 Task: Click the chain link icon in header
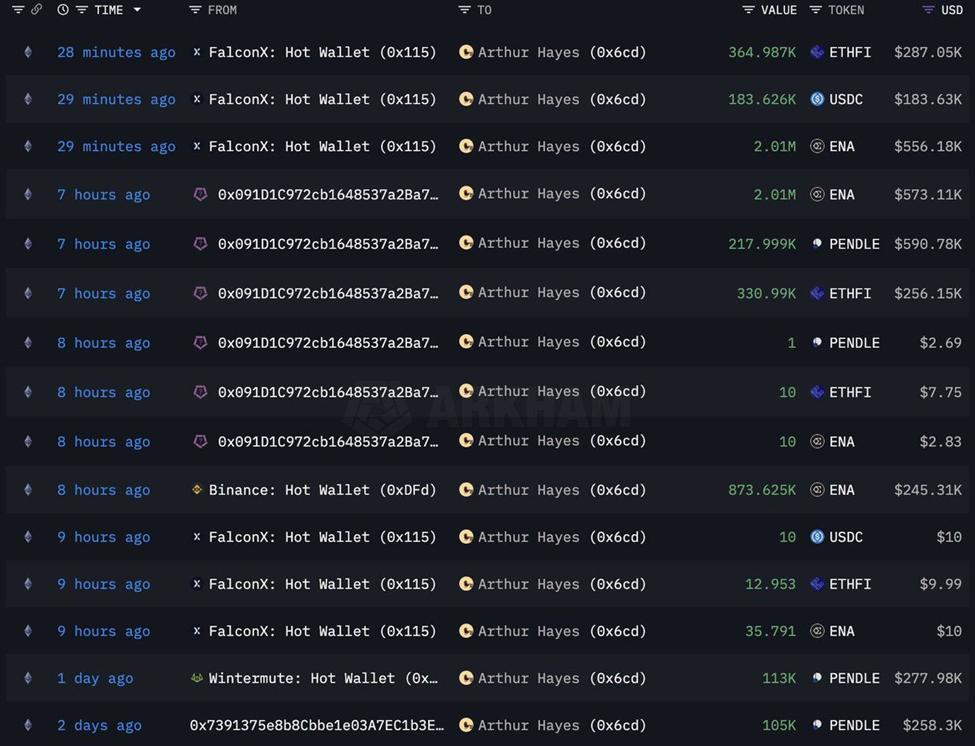point(37,10)
